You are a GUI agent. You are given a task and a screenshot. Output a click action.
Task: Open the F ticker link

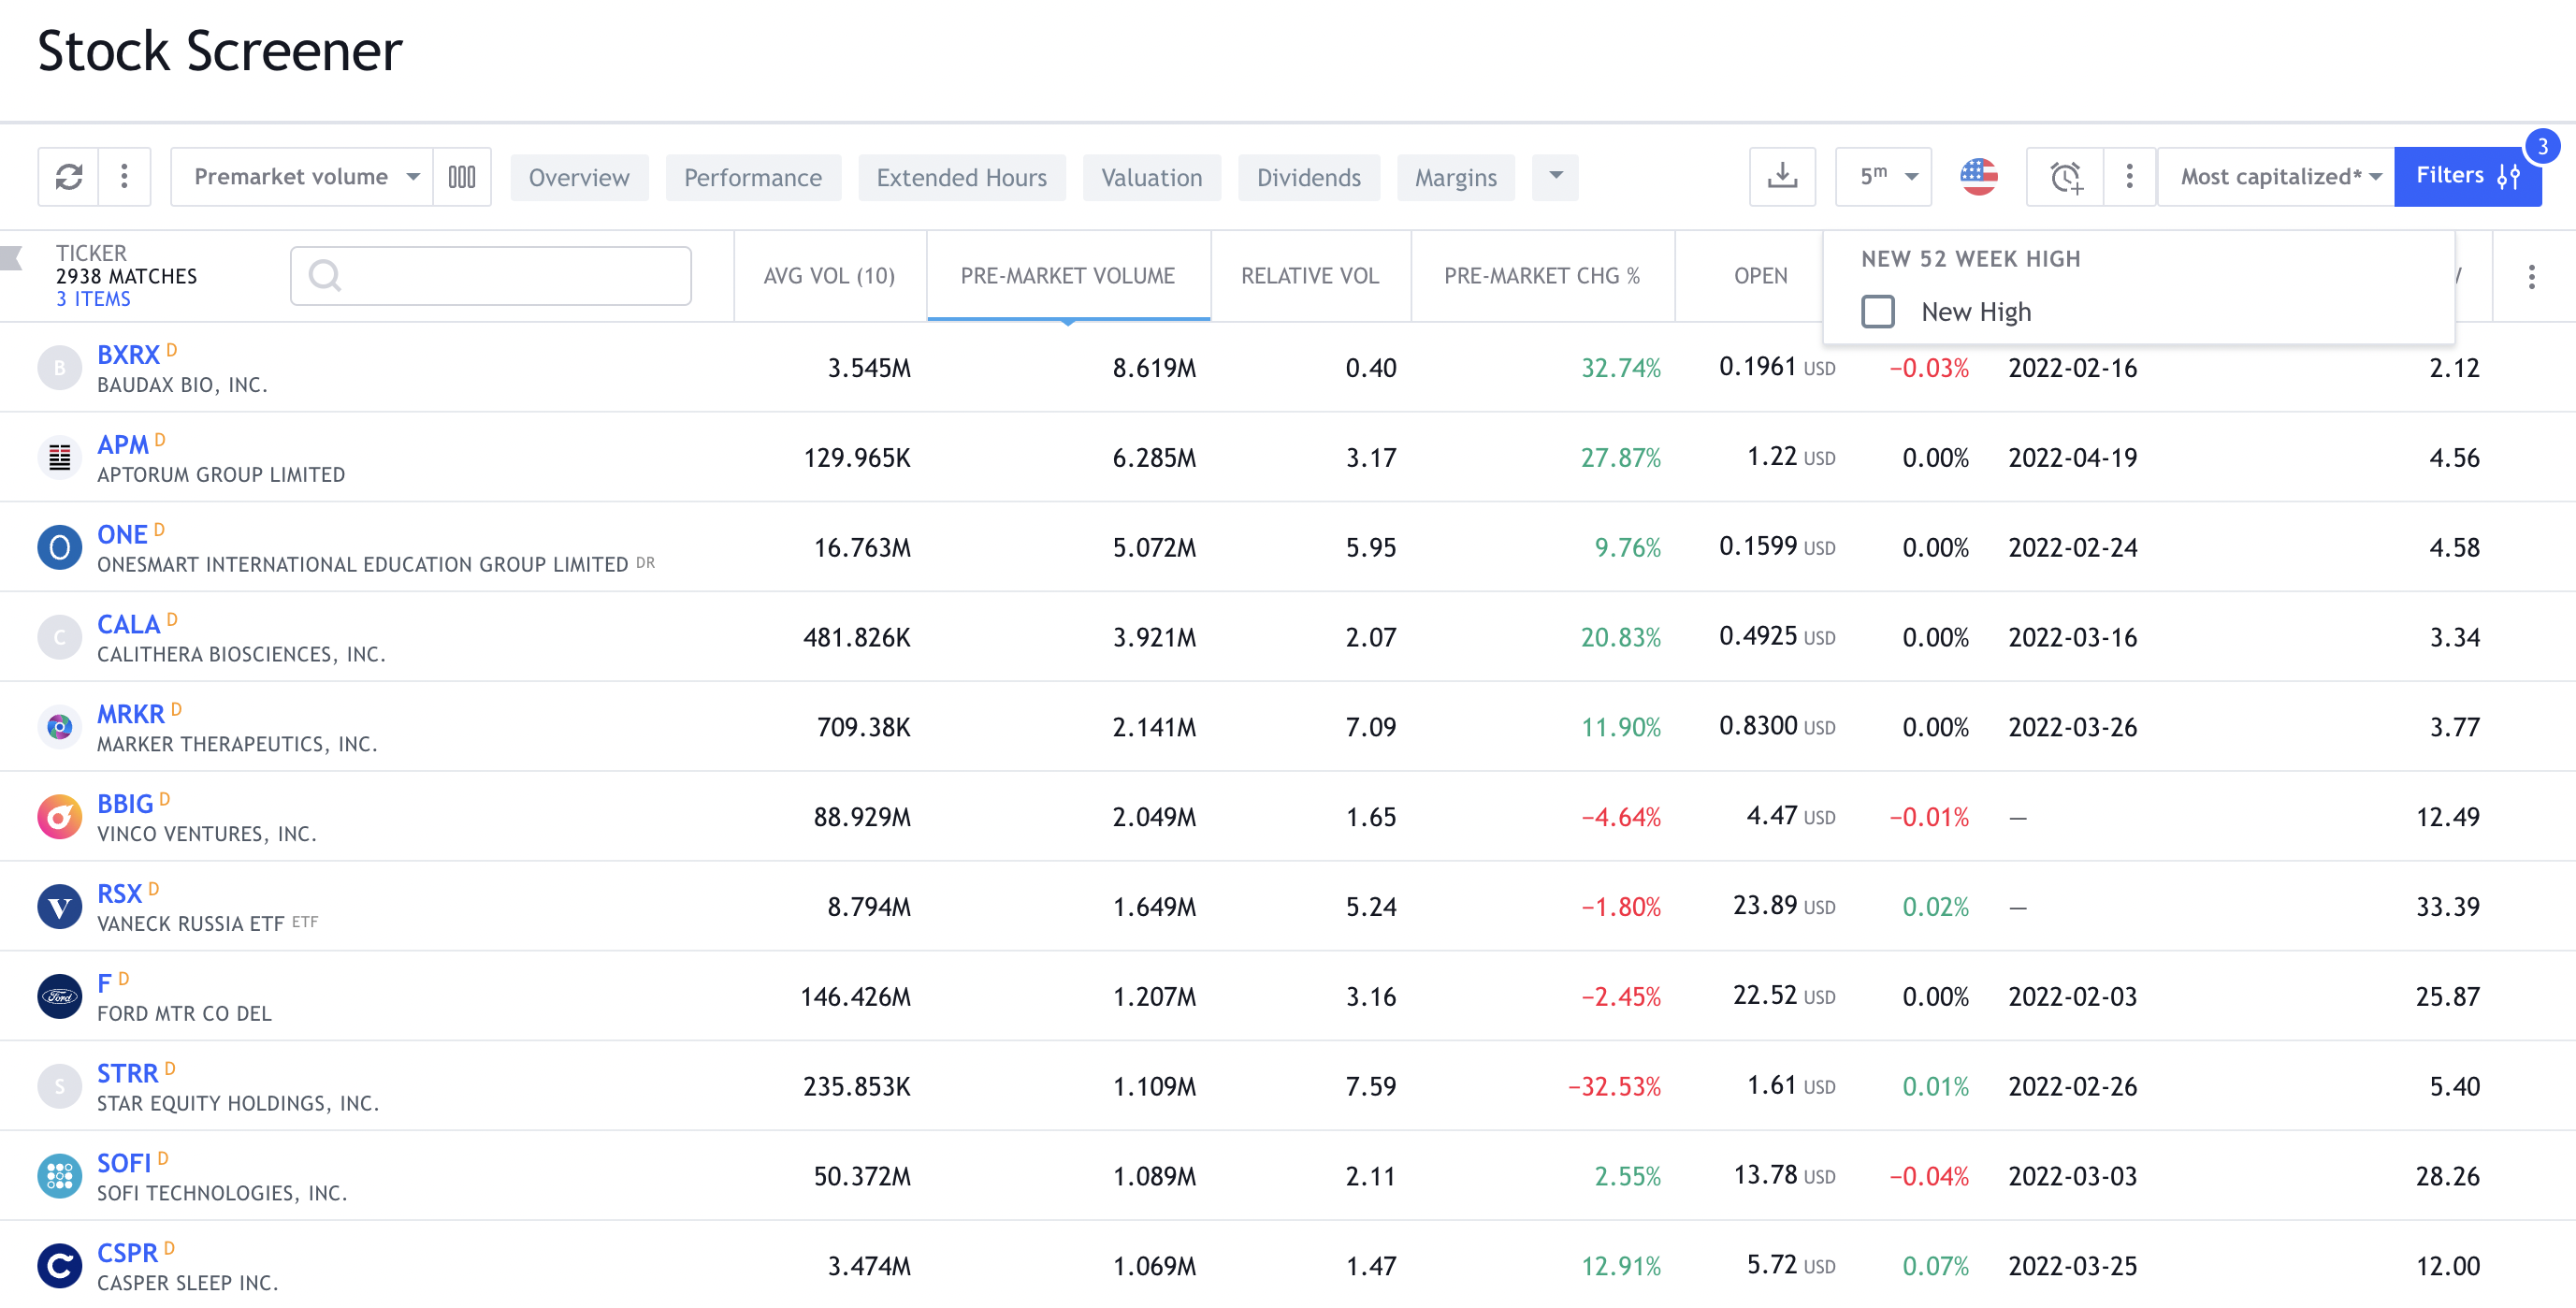104,985
